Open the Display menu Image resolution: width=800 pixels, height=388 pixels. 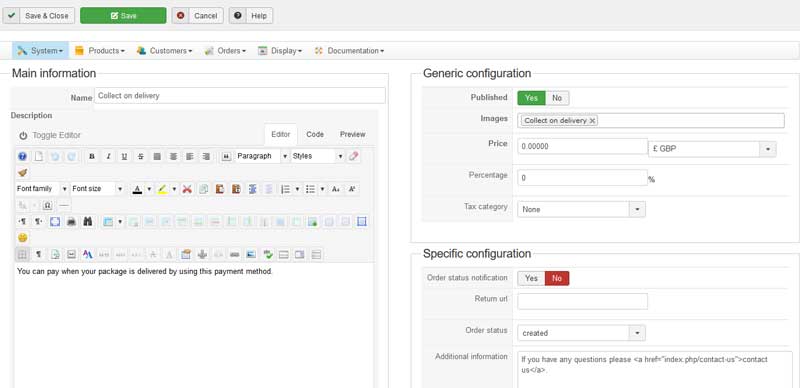pos(280,51)
